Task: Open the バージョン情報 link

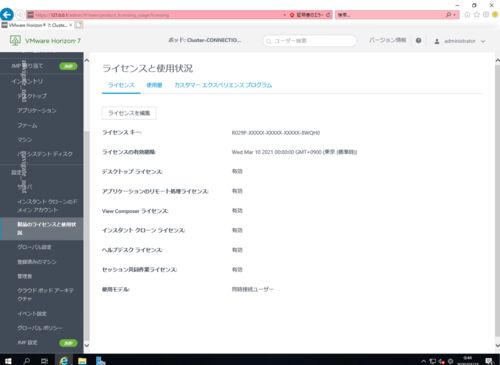Action: tap(388, 40)
